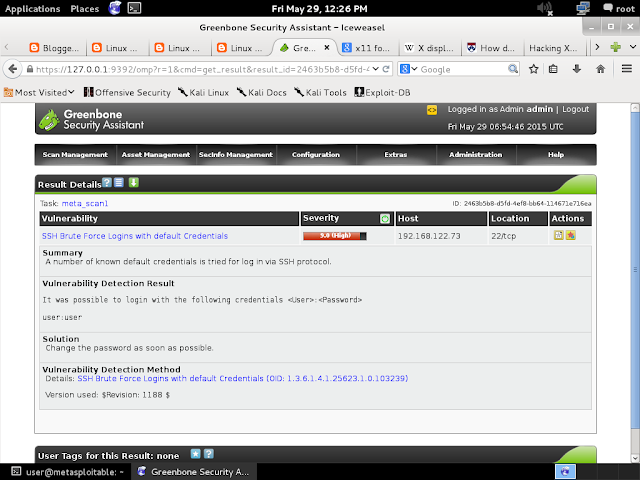Go to the browser home page
The image size is (640, 480).
600,69
